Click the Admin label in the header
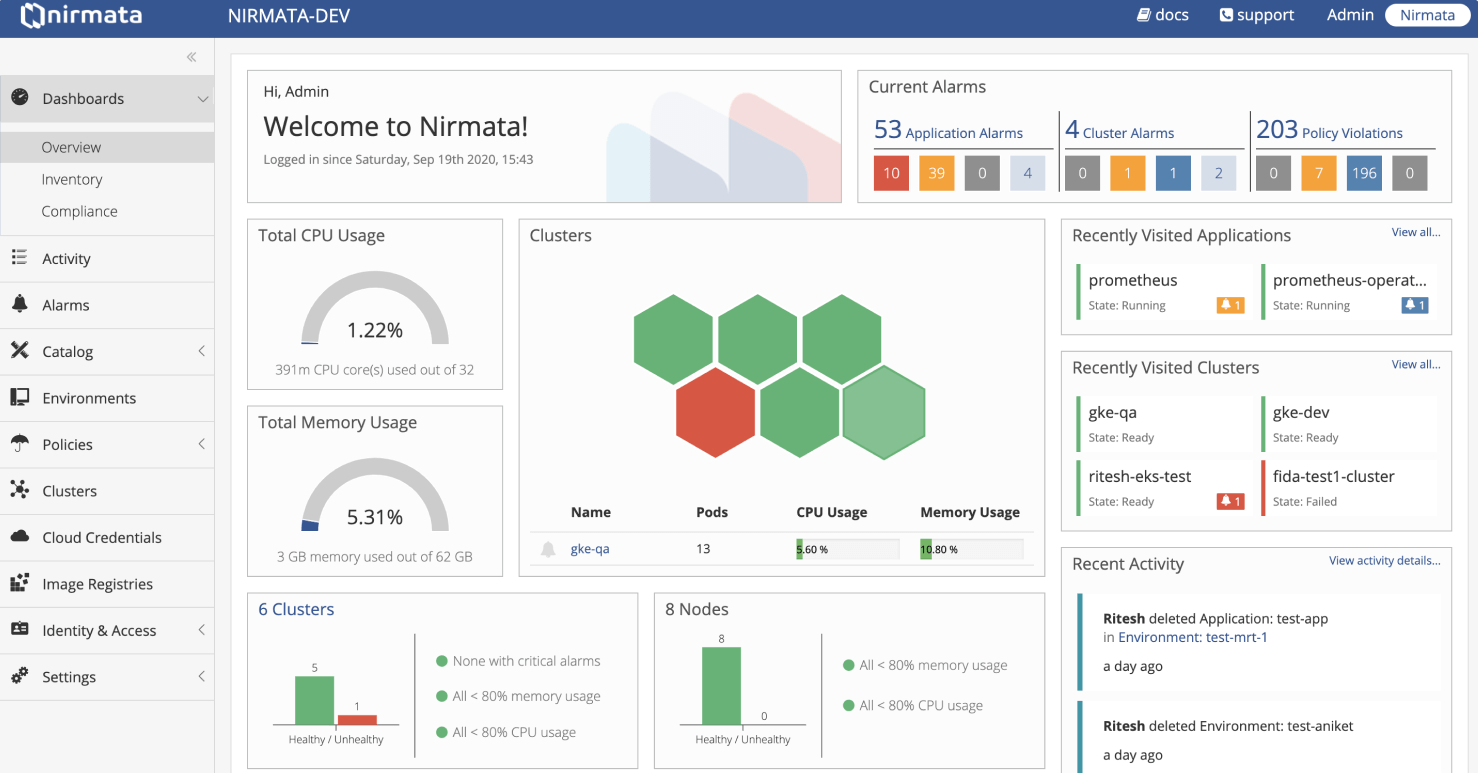1478x773 pixels. (x=1350, y=15)
